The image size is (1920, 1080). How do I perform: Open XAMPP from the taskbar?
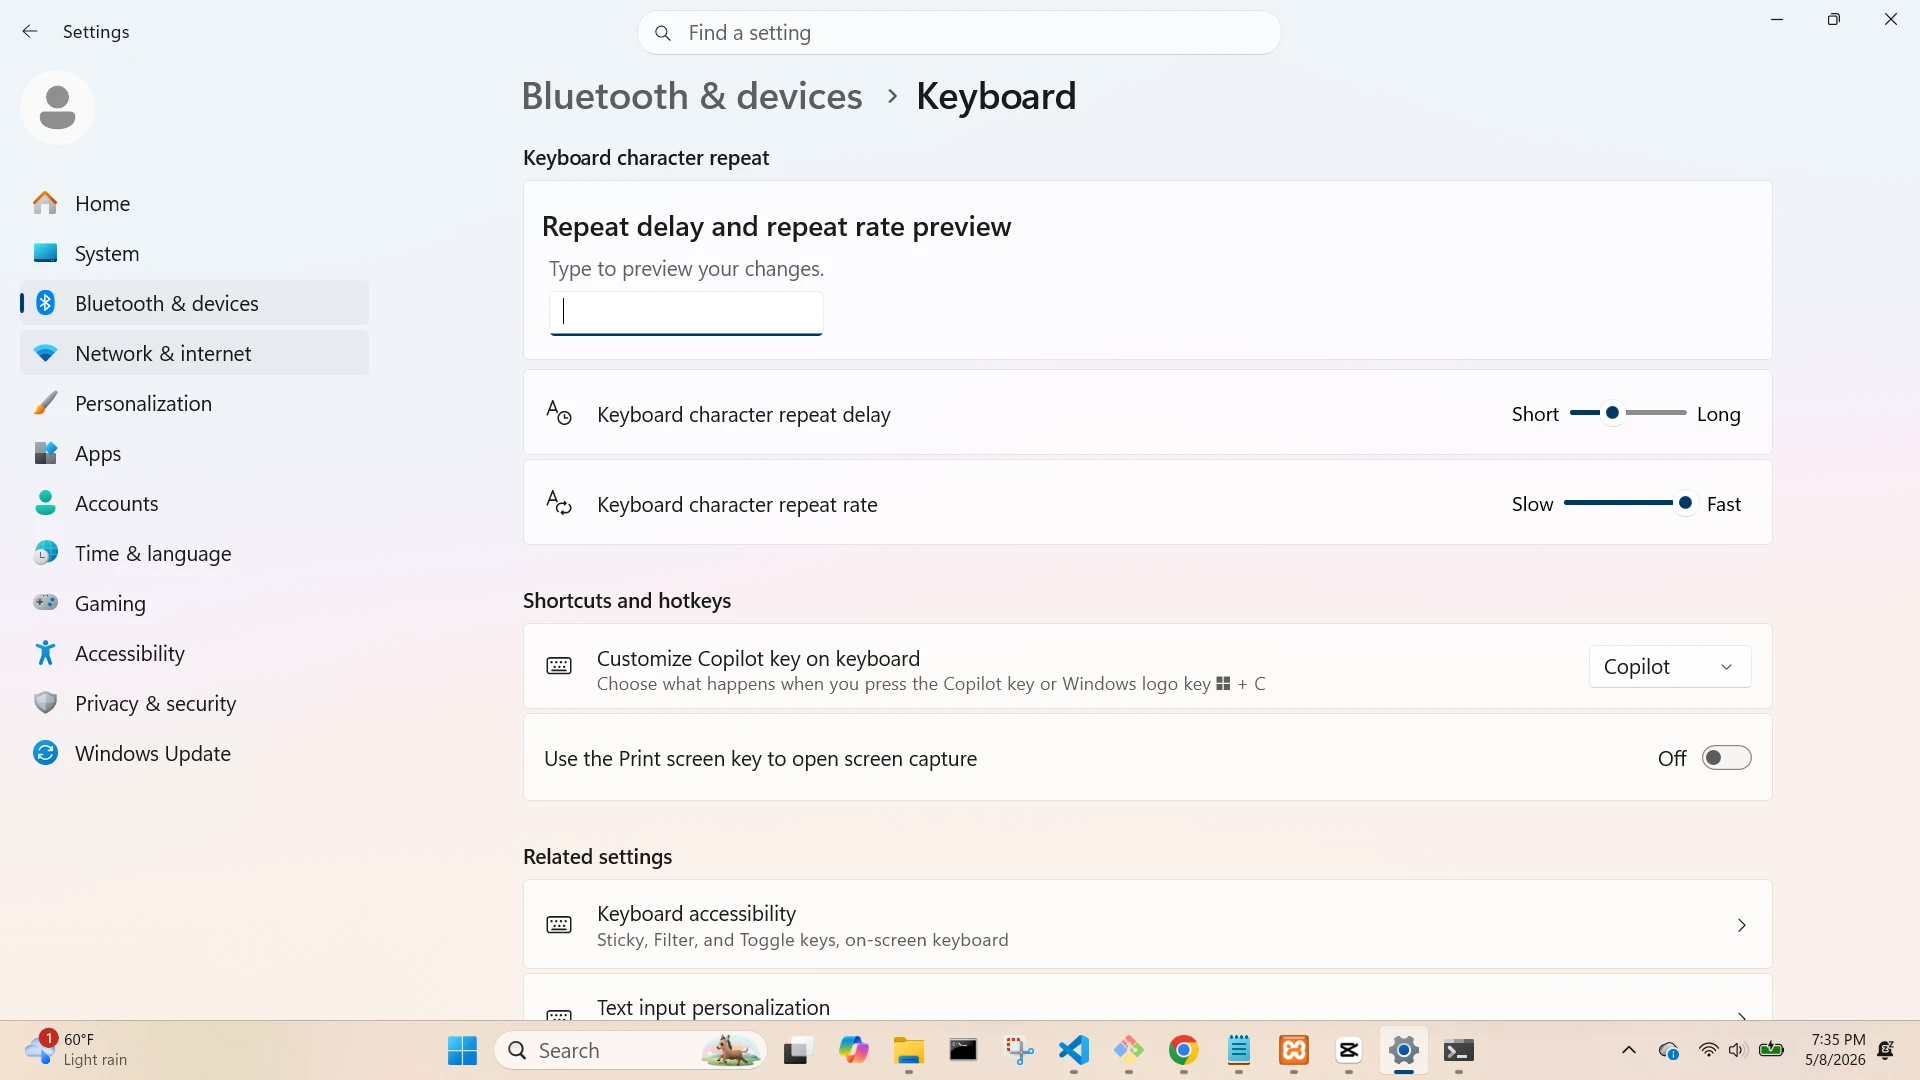(x=1294, y=1050)
